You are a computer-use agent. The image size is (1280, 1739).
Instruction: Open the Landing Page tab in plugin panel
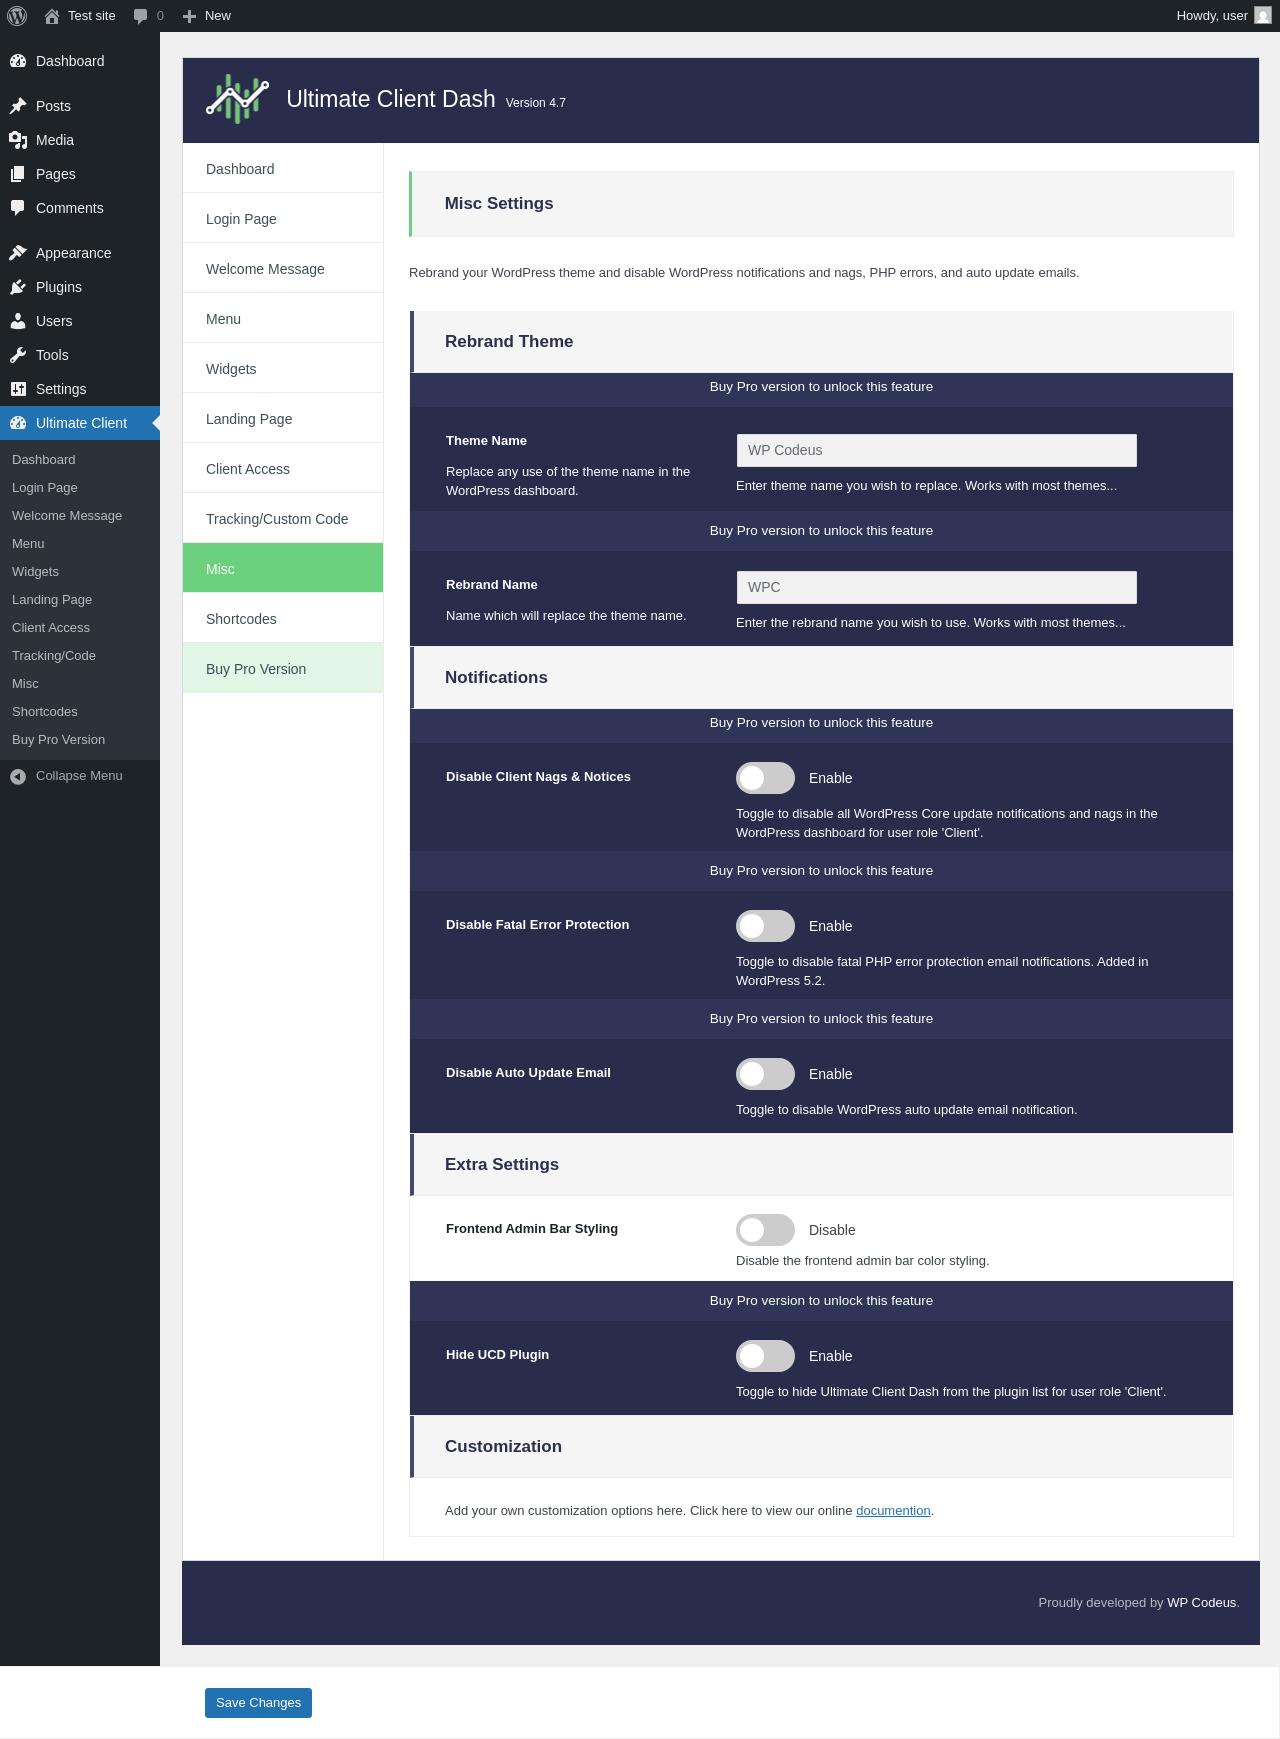283,419
